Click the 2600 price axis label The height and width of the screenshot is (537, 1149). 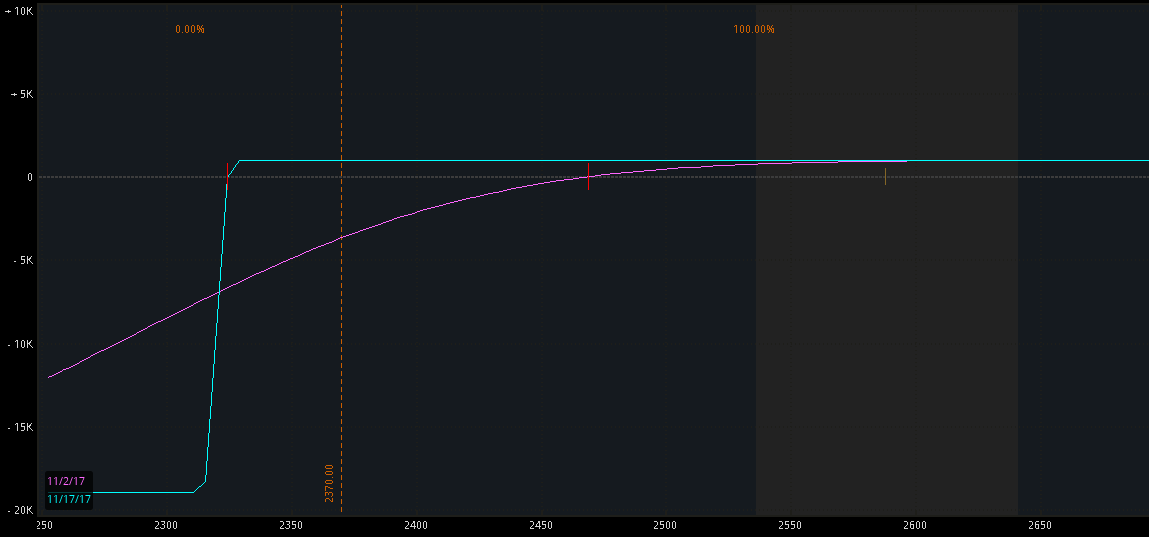915,525
